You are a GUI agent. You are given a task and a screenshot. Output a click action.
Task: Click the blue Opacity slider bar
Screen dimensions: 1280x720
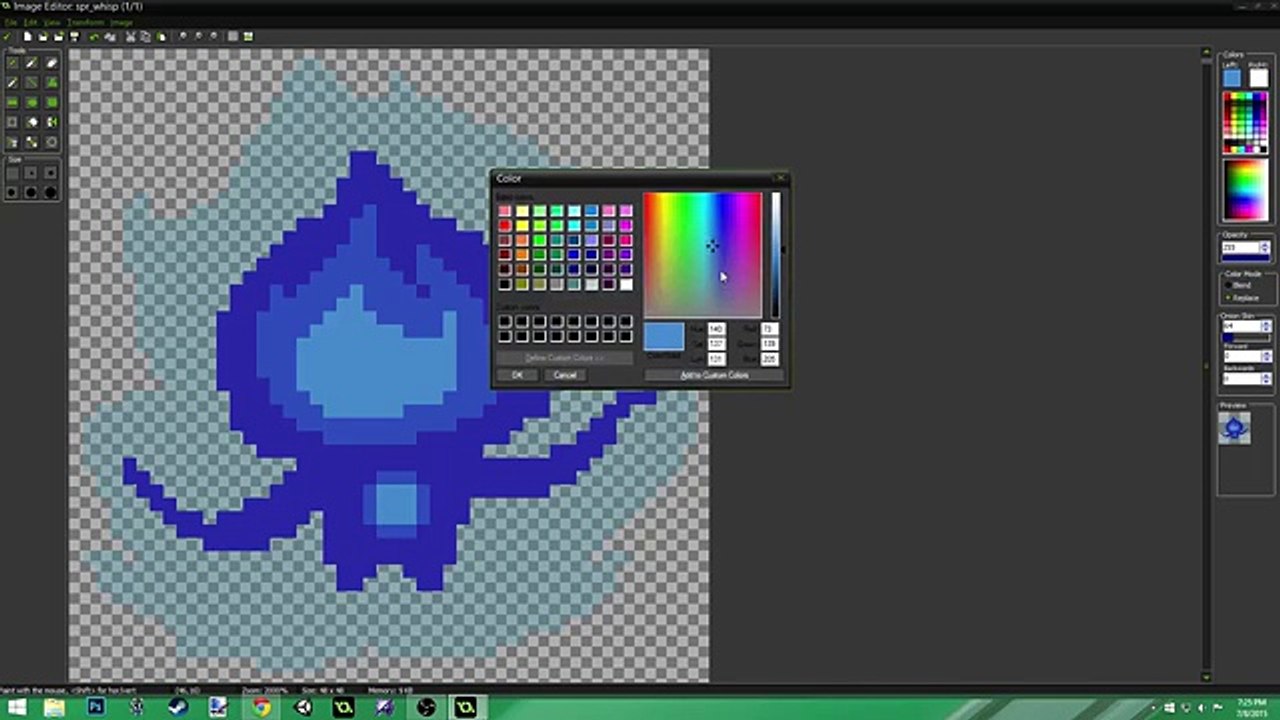(1246, 257)
